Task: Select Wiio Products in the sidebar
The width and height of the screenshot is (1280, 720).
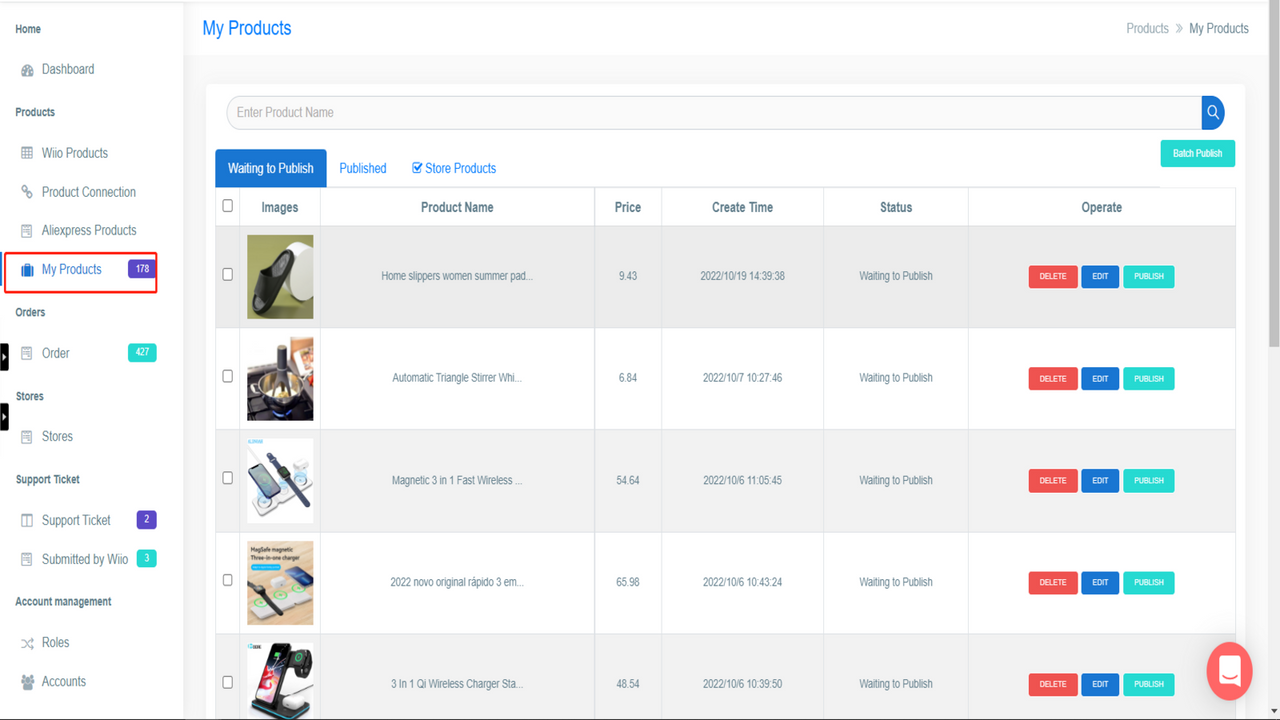Action: pos(76,152)
